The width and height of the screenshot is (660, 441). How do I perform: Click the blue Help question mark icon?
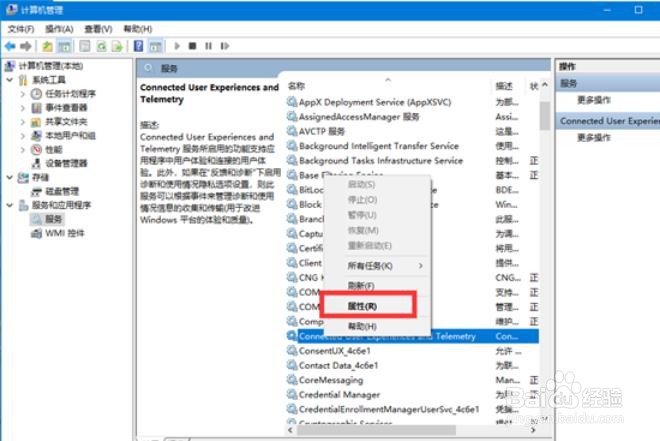(138, 46)
